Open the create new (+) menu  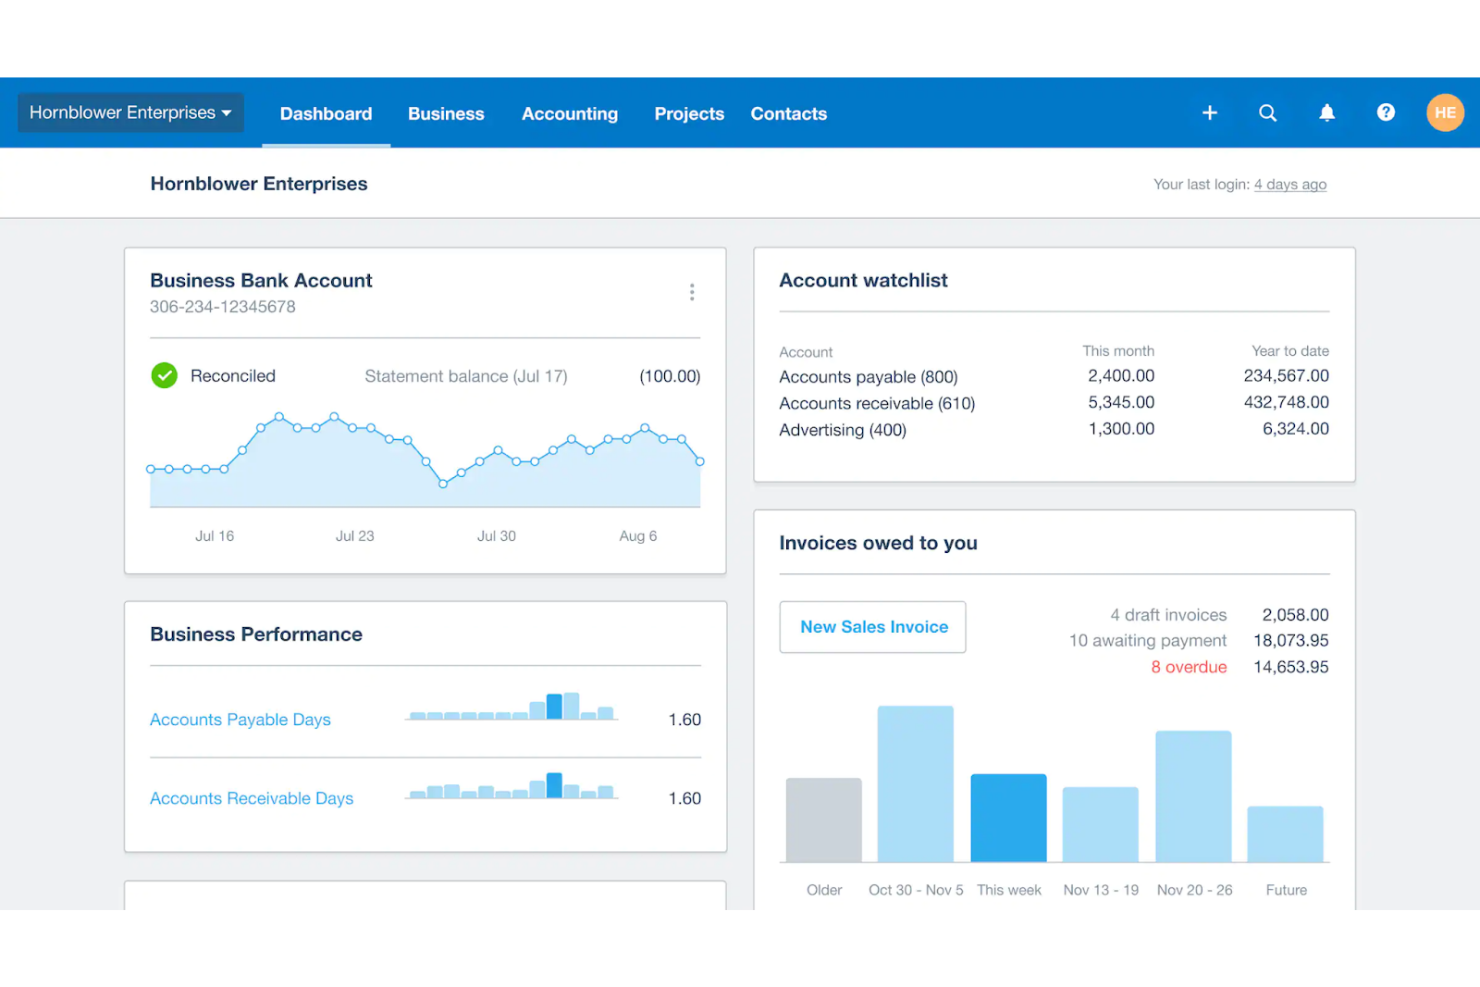click(1210, 113)
